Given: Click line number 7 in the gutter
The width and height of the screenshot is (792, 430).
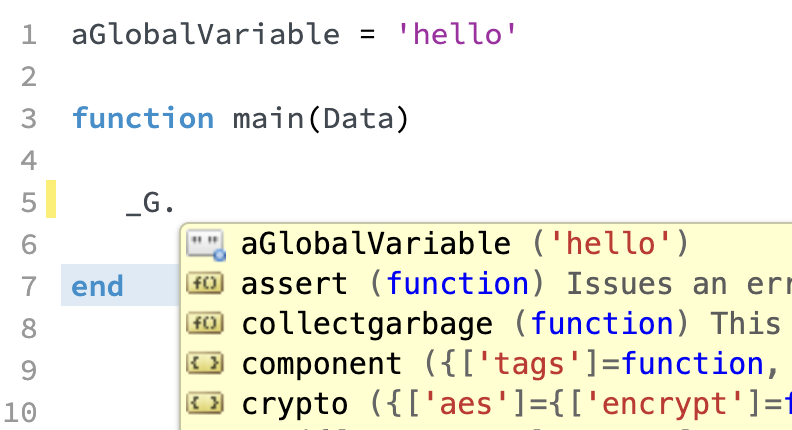Looking at the screenshot, I should pyautogui.click(x=29, y=286).
